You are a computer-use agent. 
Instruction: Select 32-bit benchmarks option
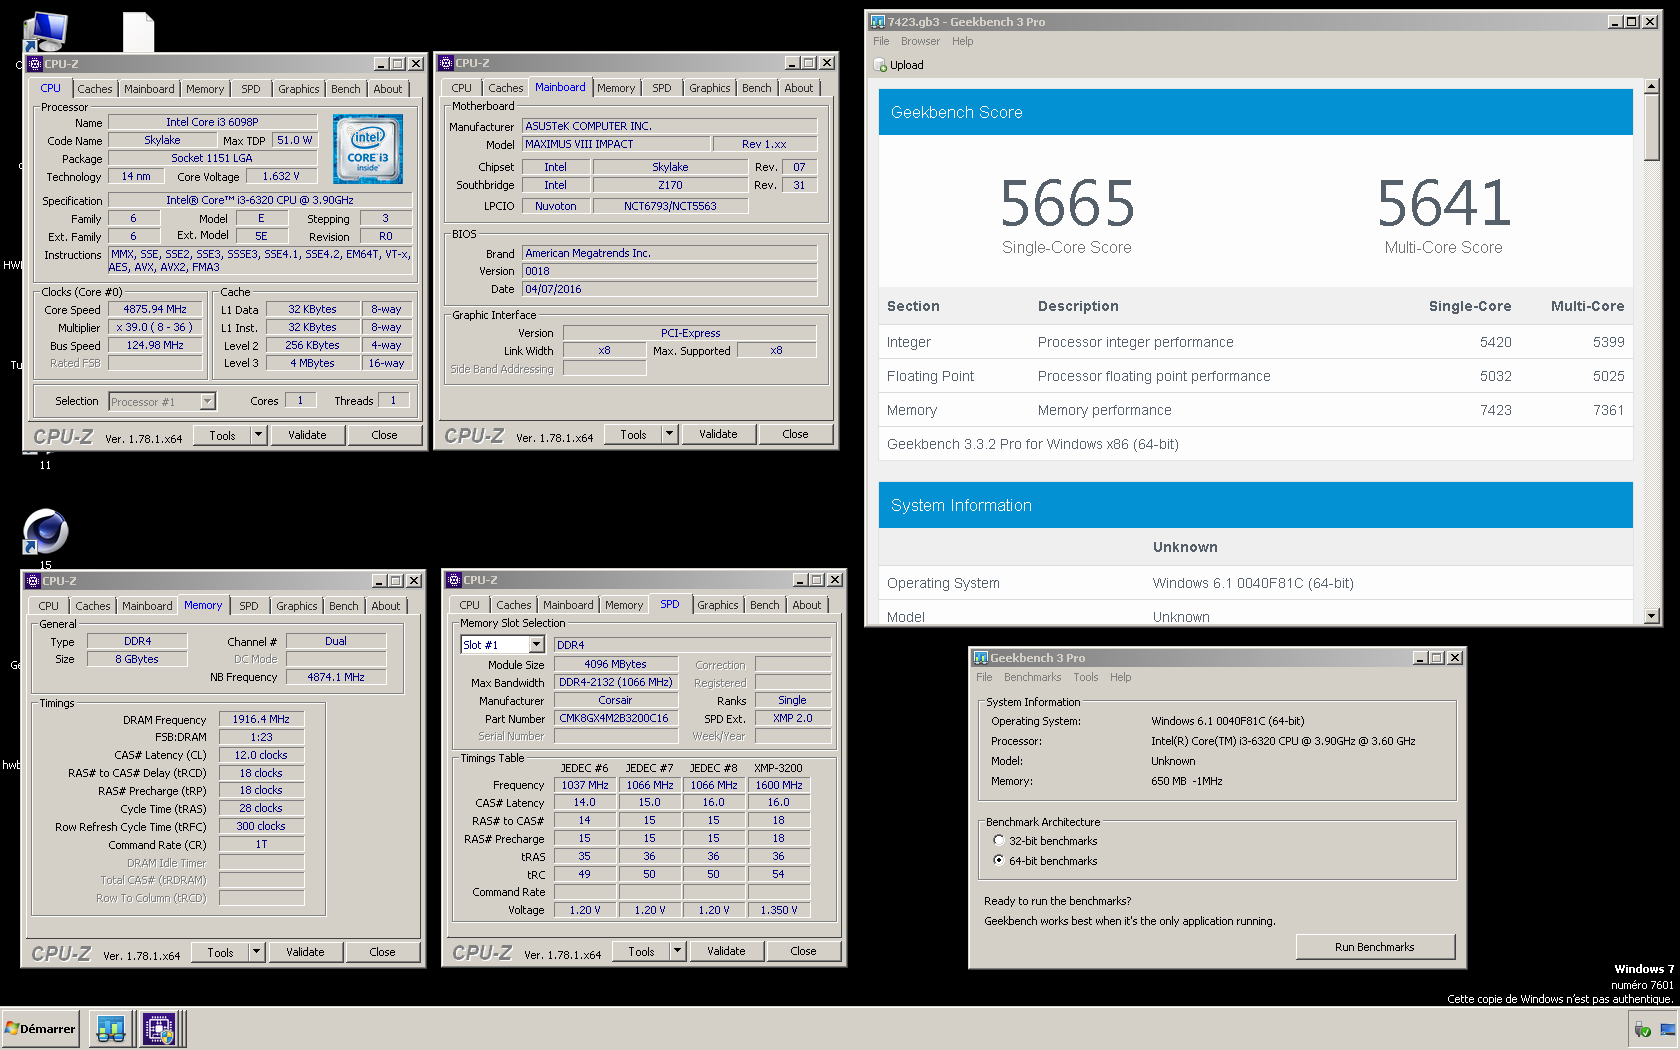pyautogui.click(x=998, y=841)
